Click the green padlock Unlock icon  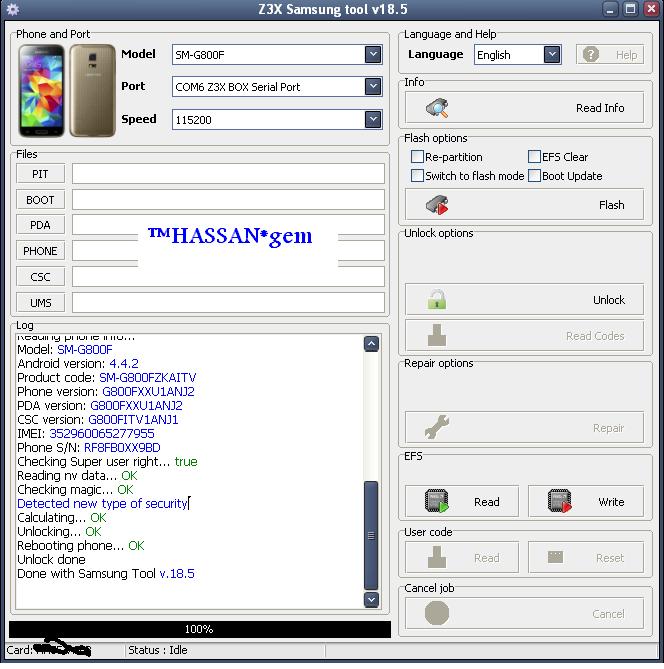(x=437, y=300)
